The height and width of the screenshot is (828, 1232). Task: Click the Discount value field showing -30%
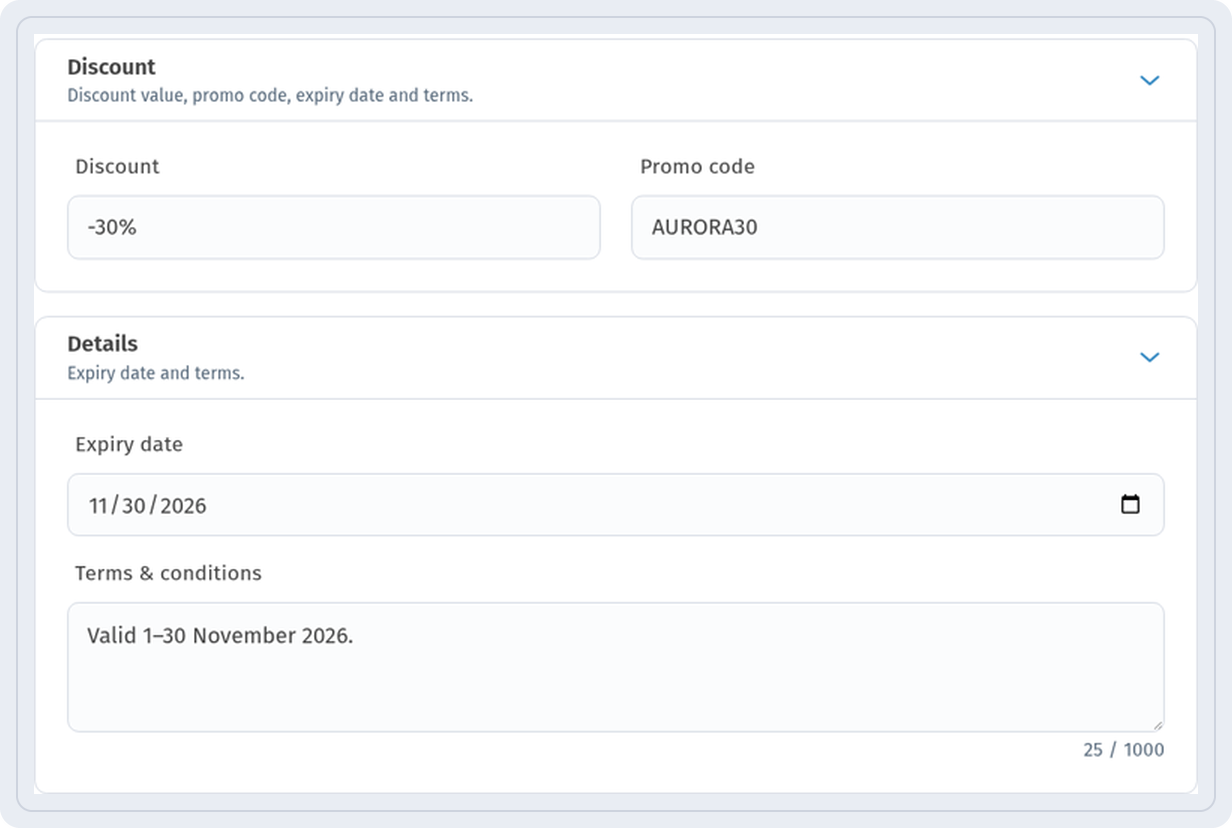[334, 227]
